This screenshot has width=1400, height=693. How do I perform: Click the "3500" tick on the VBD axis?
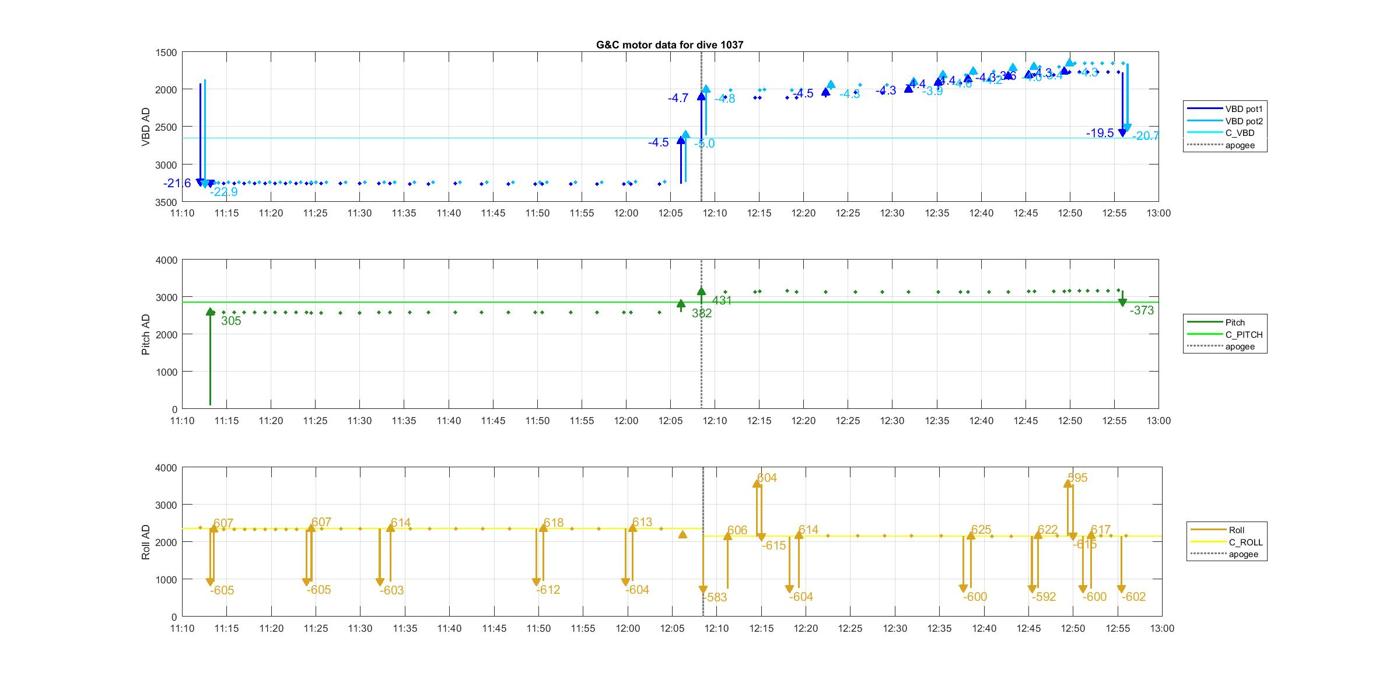point(166,202)
